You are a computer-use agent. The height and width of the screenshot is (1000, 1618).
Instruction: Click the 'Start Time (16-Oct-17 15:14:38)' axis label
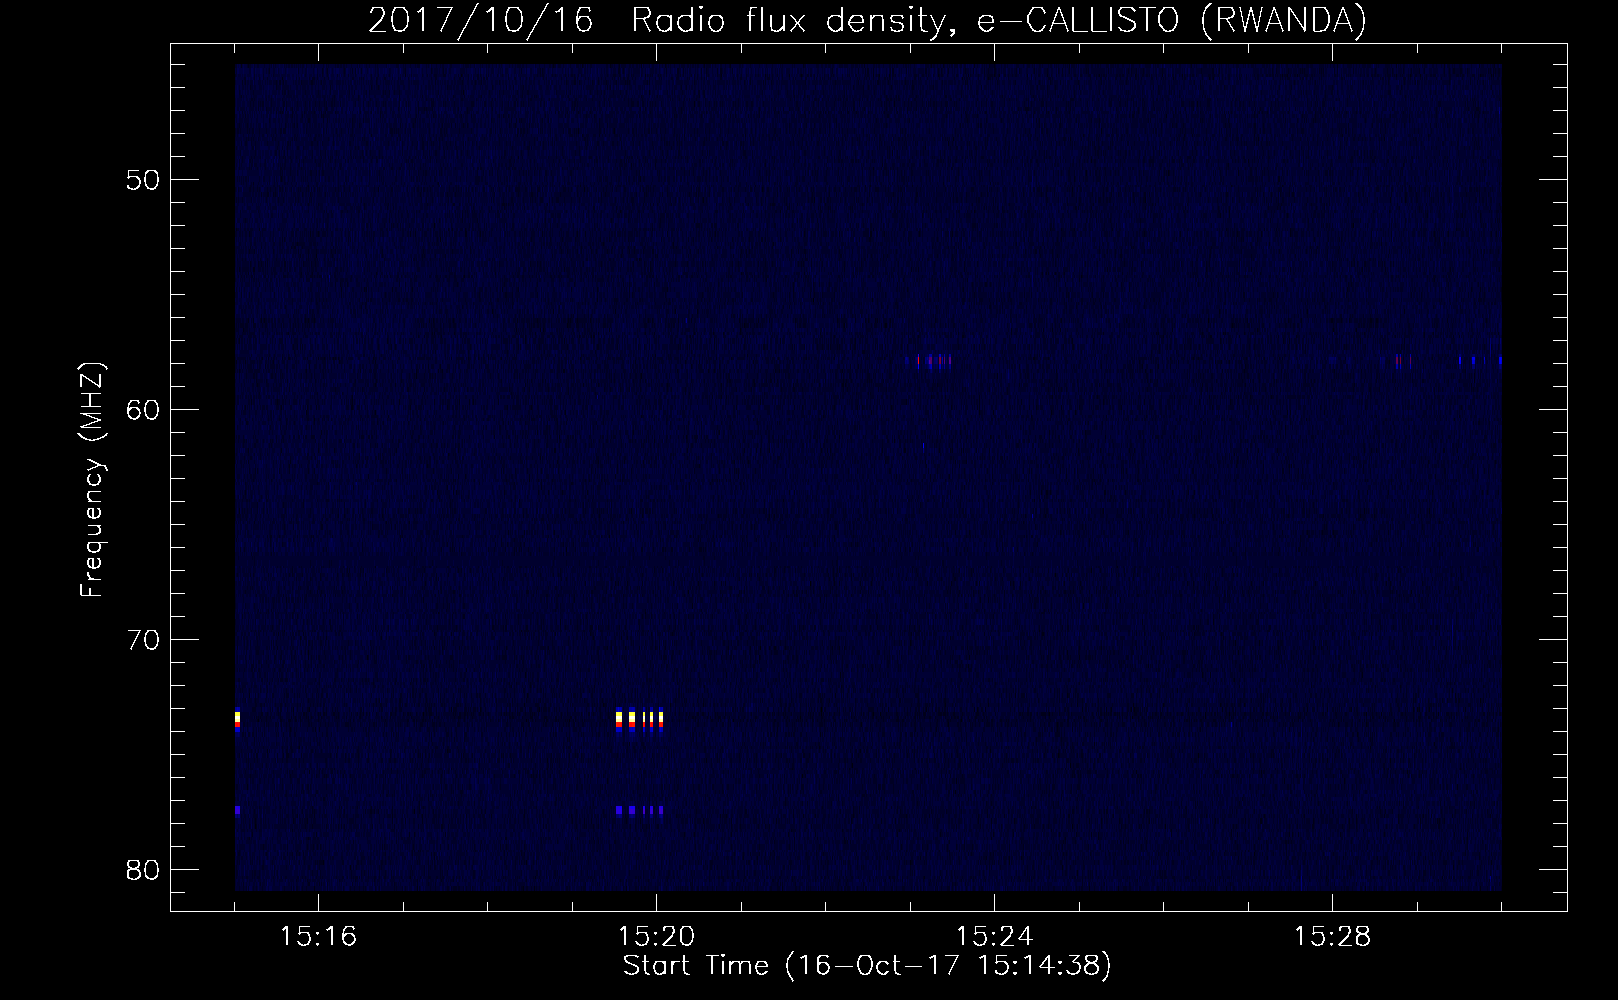click(867, 966)
